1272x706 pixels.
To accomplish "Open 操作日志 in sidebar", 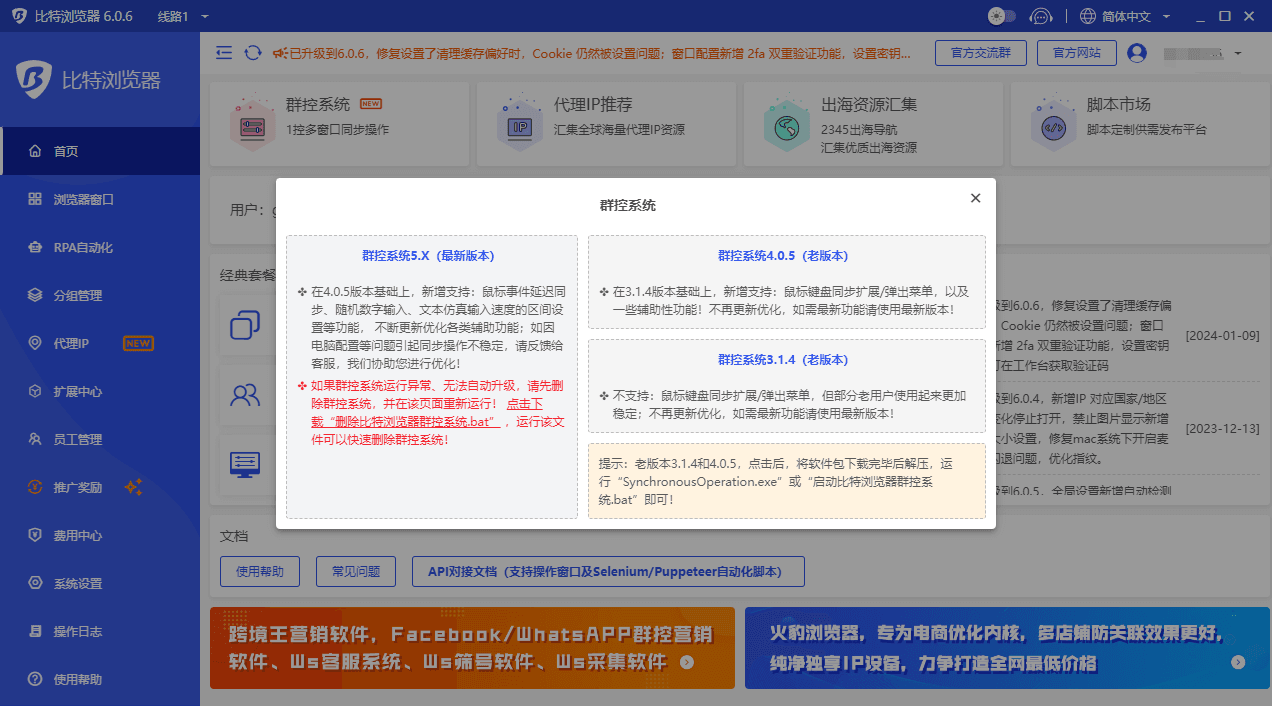I will tap(100, 631).
